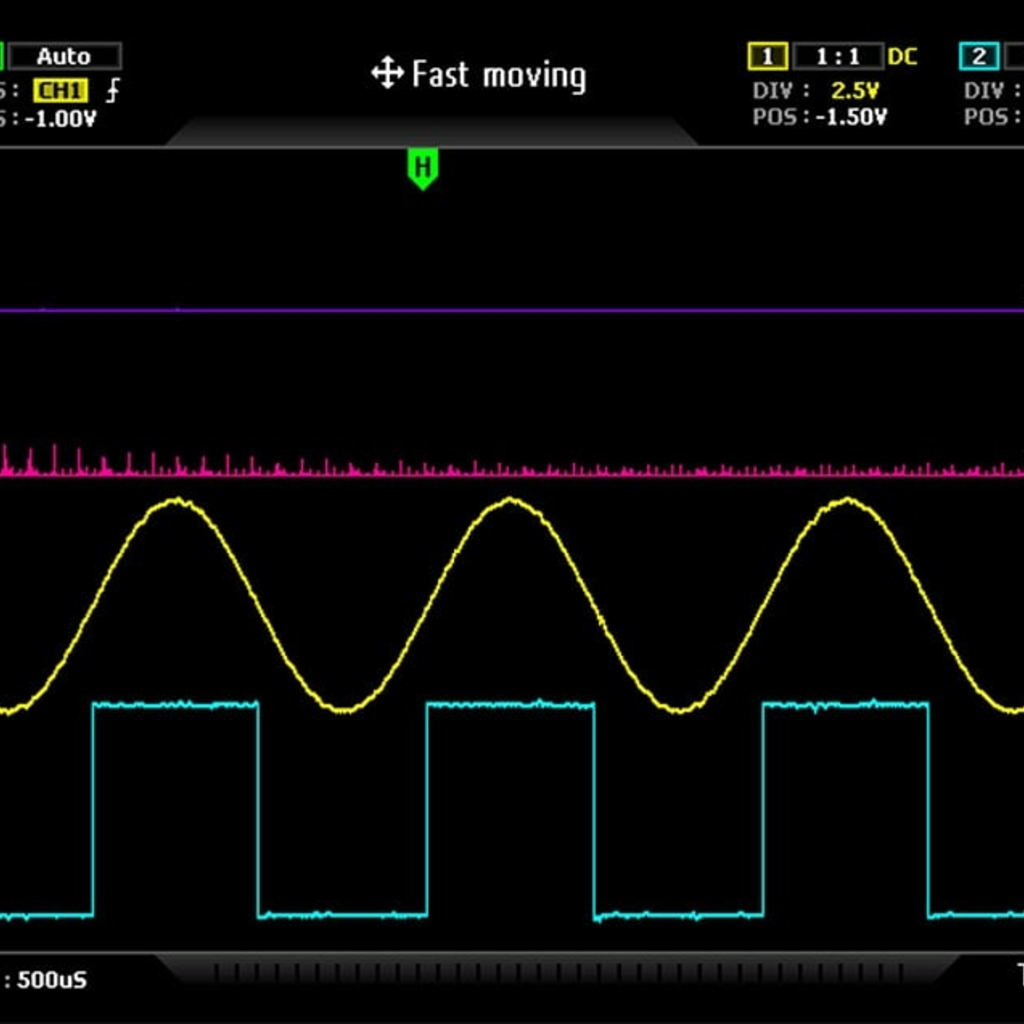Screen dimensions: 1024x1024
Task: Click the -1.50V channel 1 position value
Action: pos(851,117)
